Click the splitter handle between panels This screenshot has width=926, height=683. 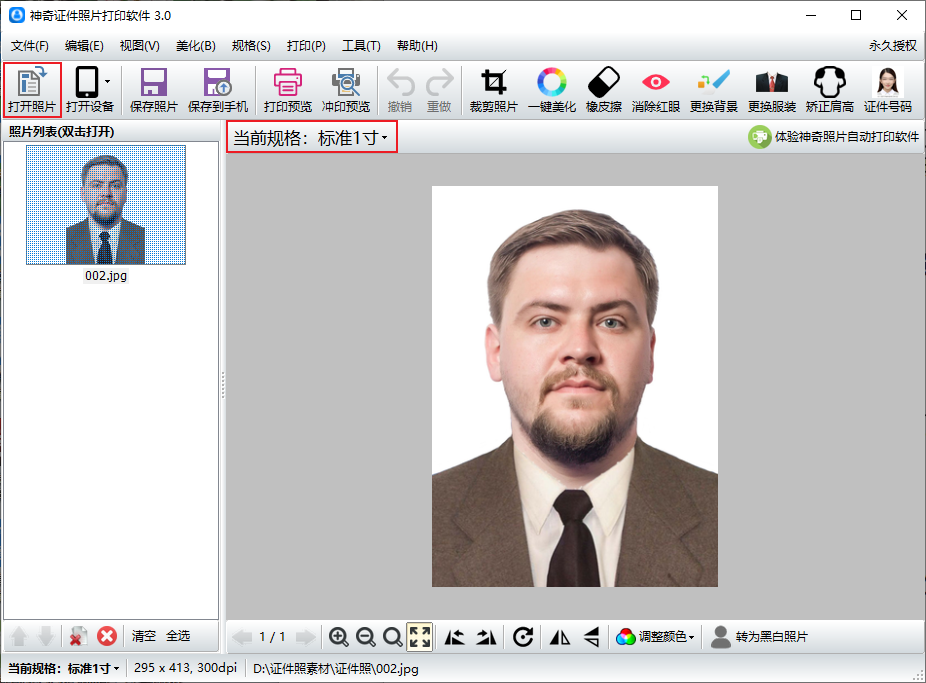[x=223, y=385]
